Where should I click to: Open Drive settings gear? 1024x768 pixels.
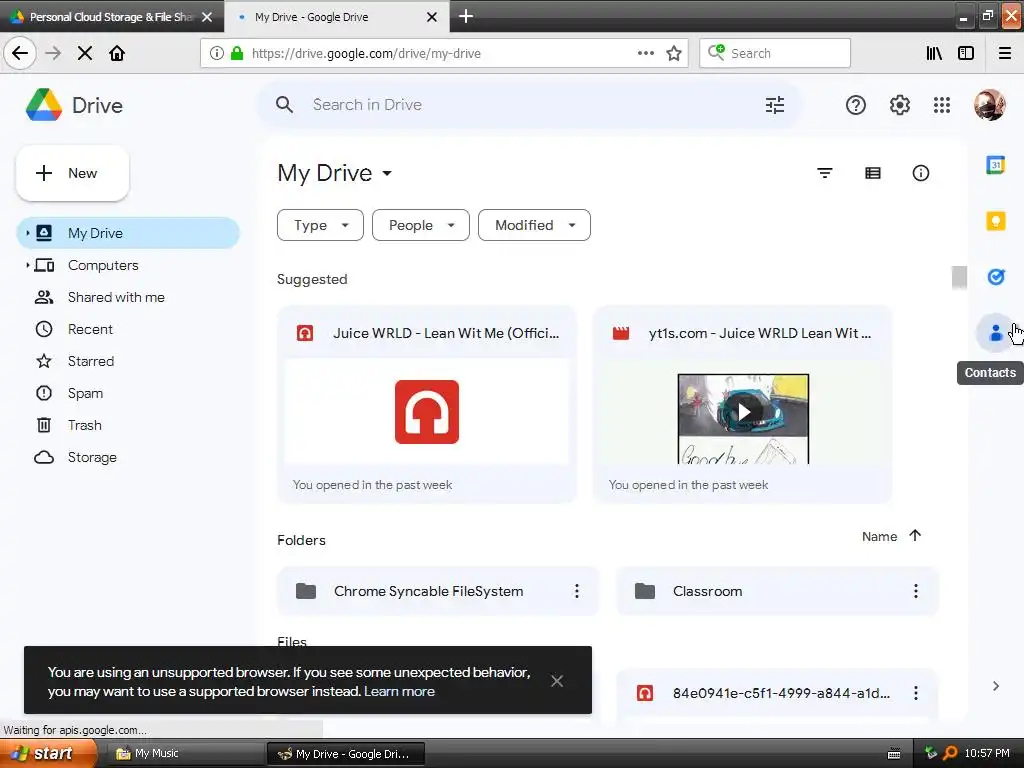coord(899,105)
